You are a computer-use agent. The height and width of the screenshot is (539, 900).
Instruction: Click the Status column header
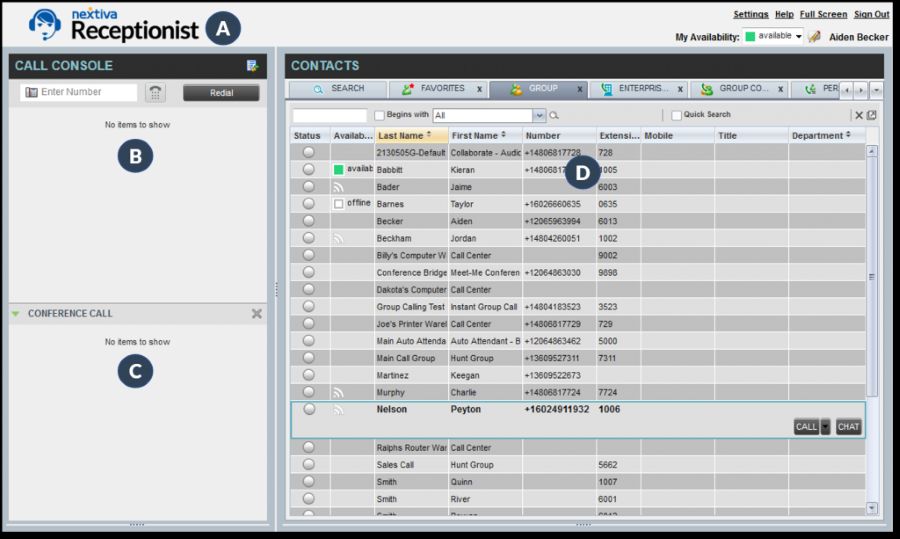pyautogui.click(x=309, y=135)
